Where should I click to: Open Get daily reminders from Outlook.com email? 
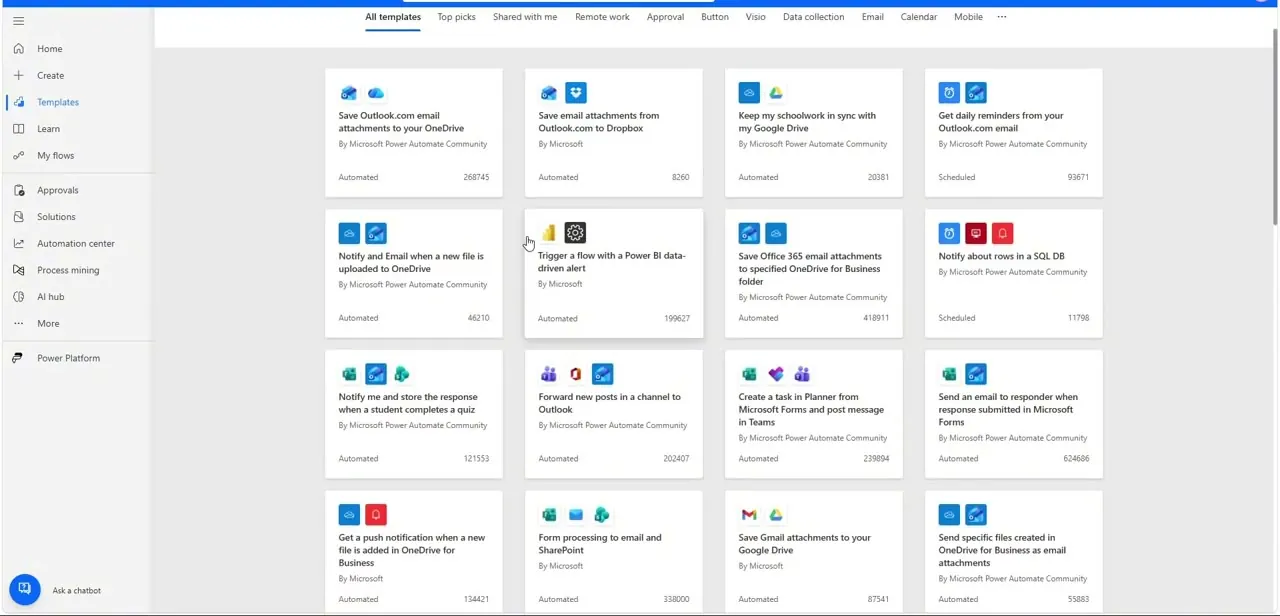[1014, 132]
